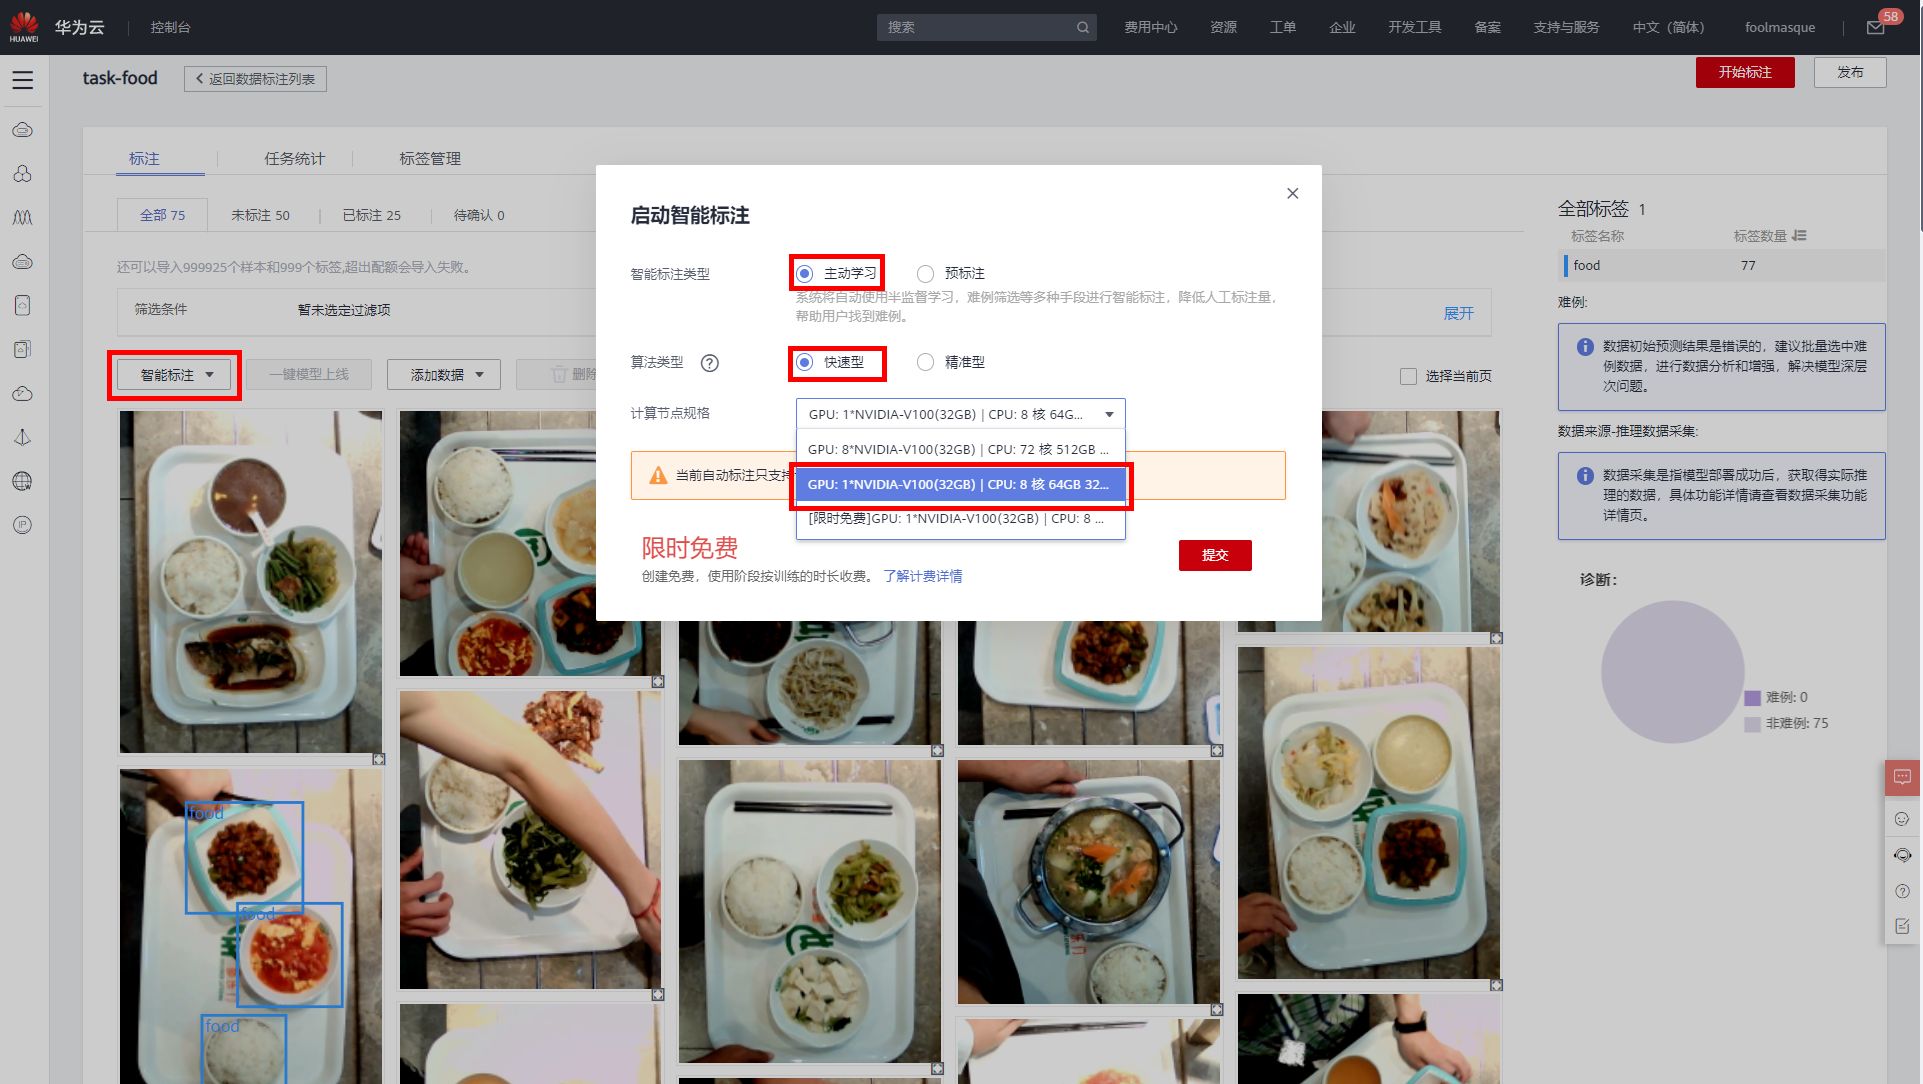Click the red 提交 button
Viewport: 1923px width, 1084px height.
(x=1214, y=555)
